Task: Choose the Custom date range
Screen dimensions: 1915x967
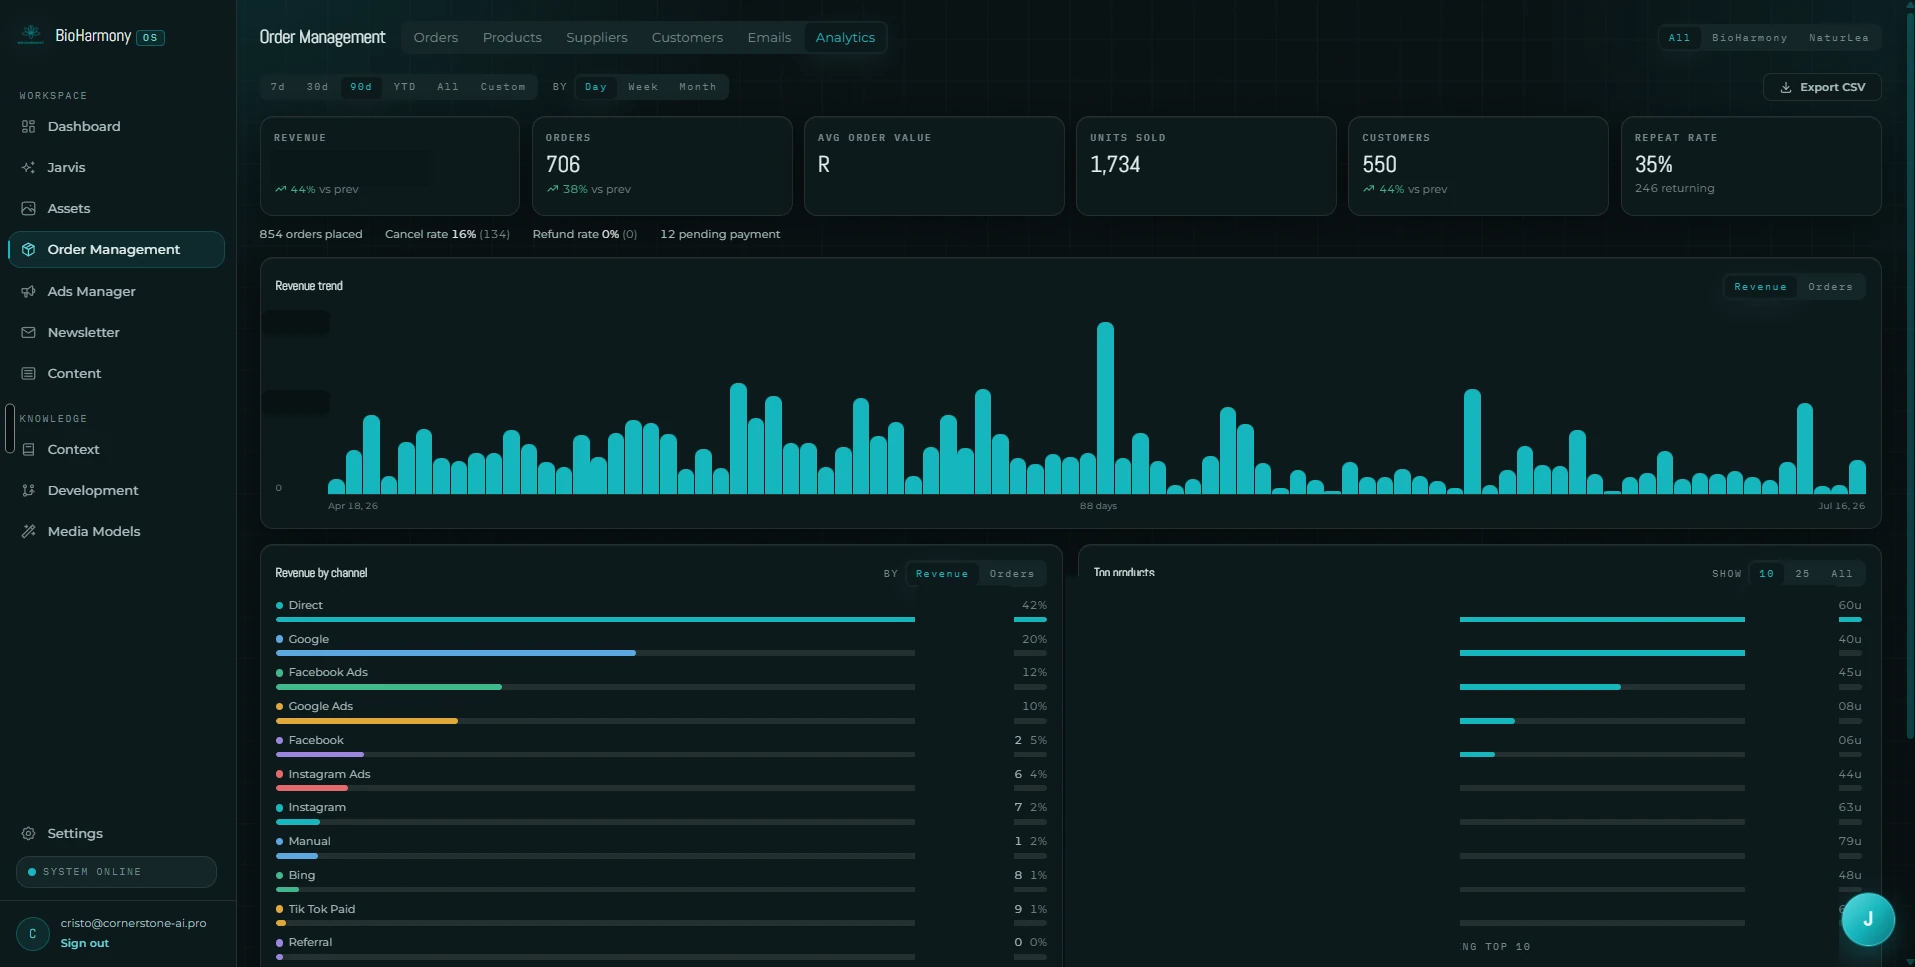Action: pos(503,87)
